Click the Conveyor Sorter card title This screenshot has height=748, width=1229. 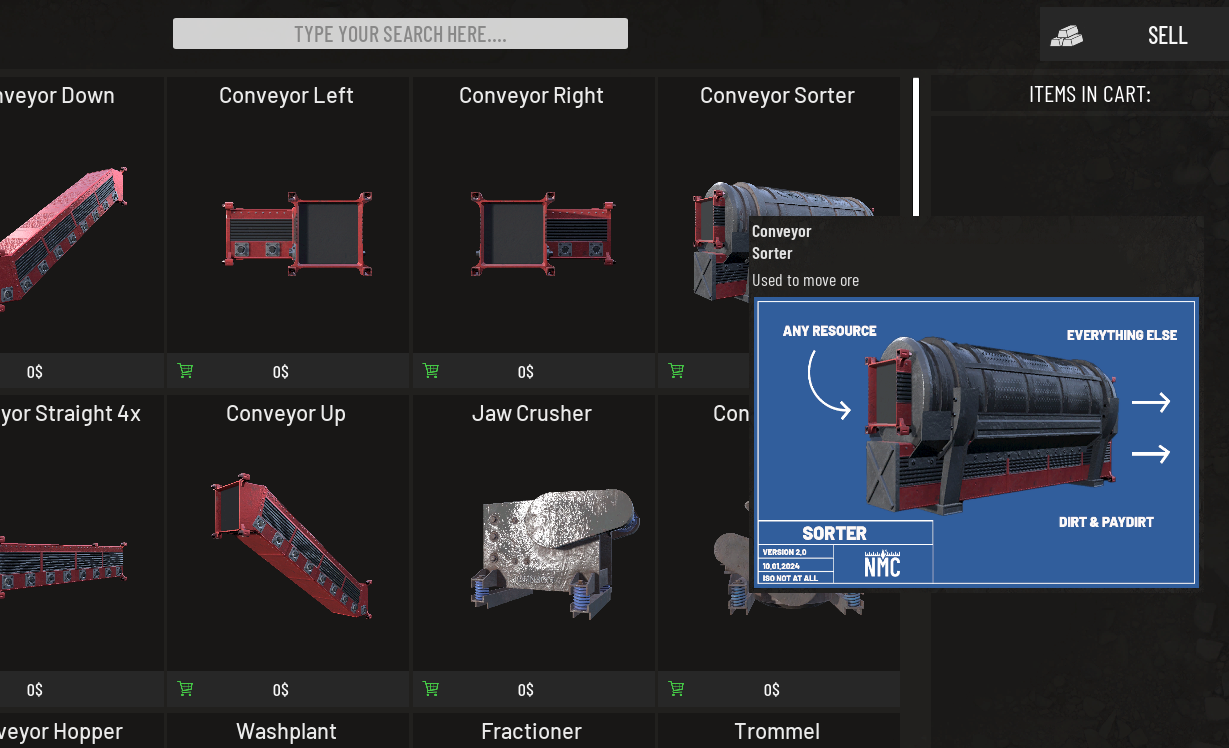(x=777, y=96)
